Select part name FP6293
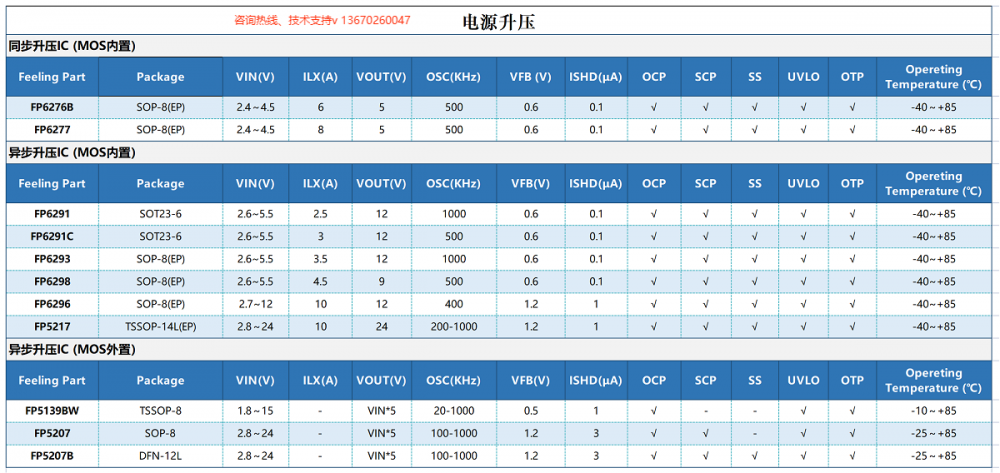The image size is (1000, 473). pos(52,259)
